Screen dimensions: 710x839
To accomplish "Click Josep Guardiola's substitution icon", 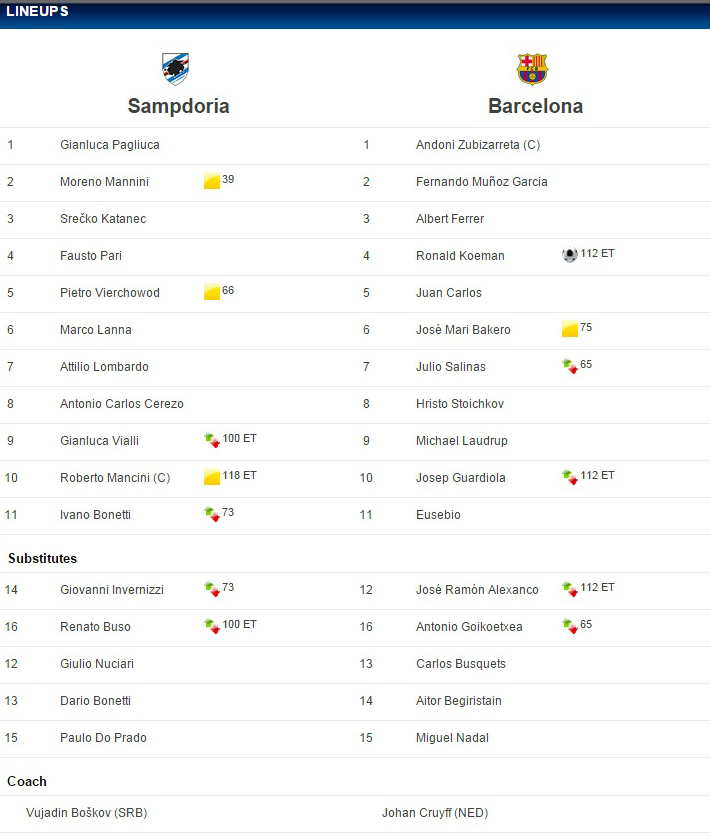I will (x=570, y=477).
